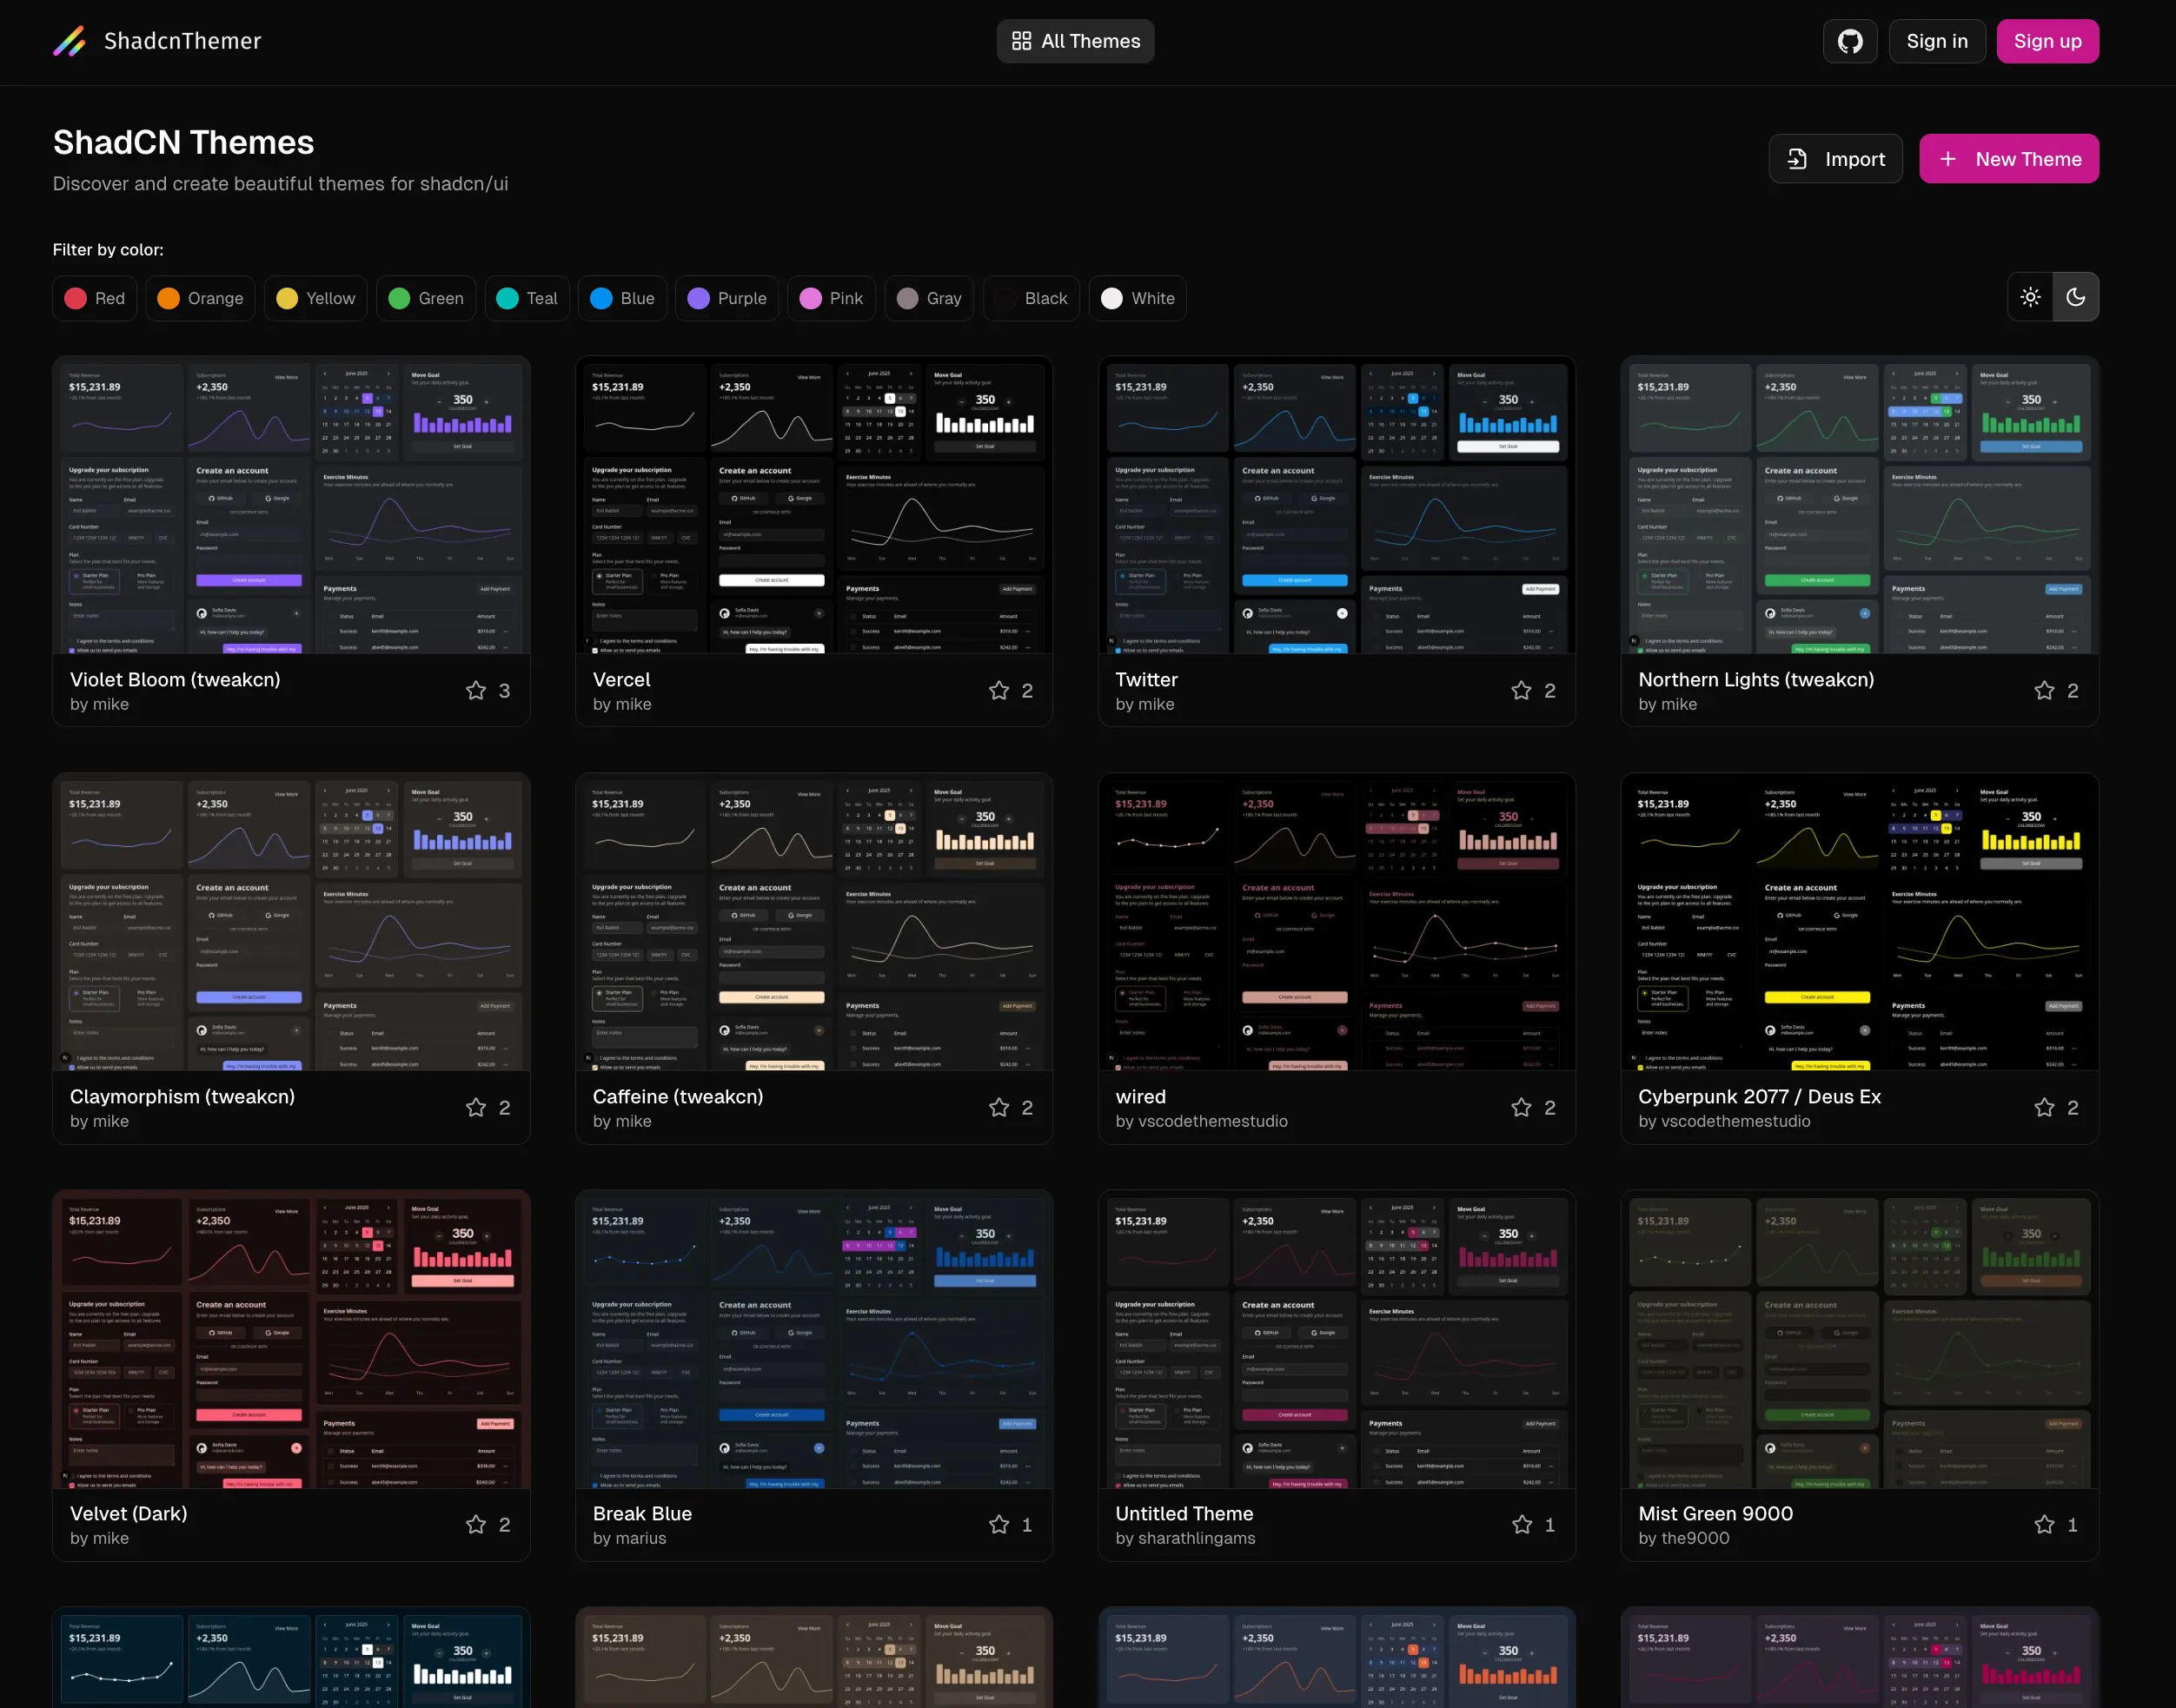Star the Twitter theme
This screenshot has width=2176, height=1708.
(x=1521, y=690)
